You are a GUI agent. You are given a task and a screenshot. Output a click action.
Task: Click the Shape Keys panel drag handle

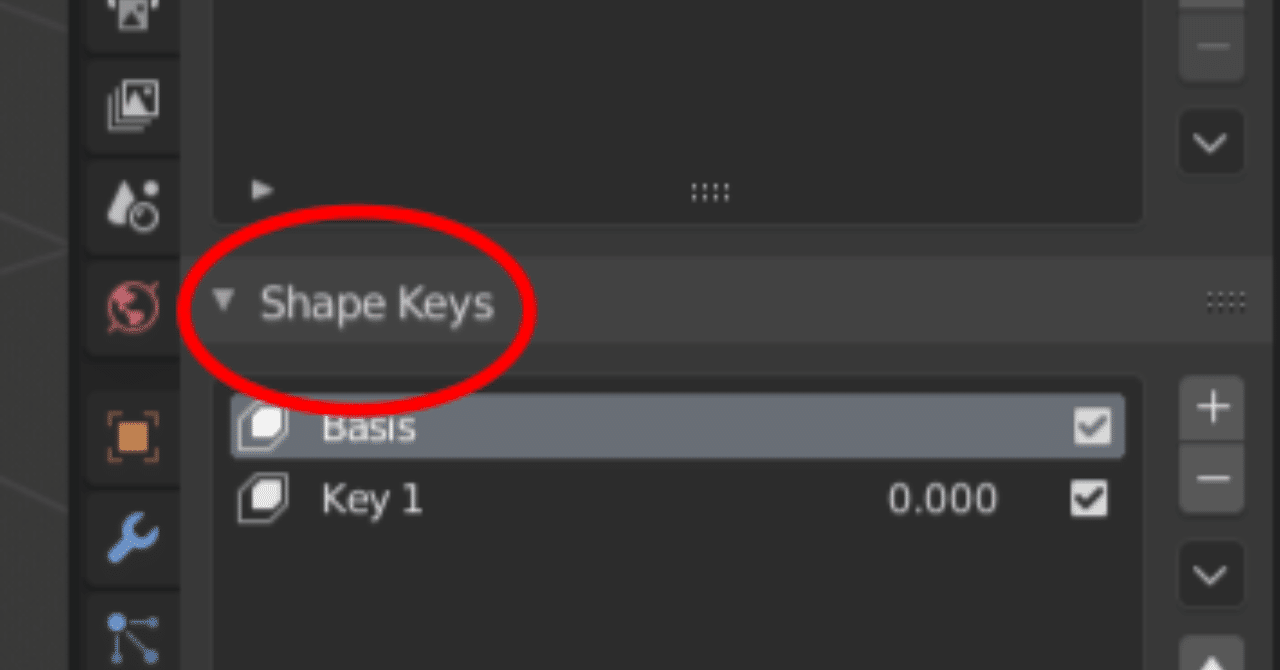pyautogui.click(x=1226, y=301)
